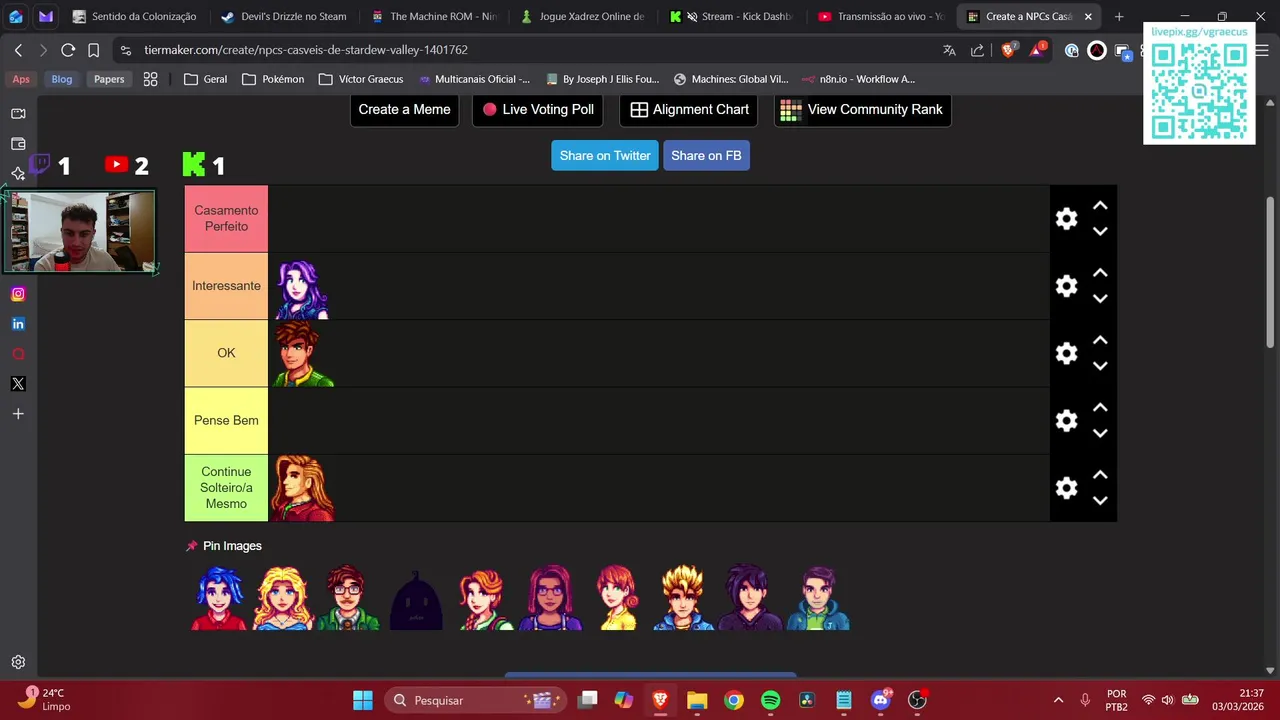Open the Alignment Chart
Image resolution: width=1280 pixels, height=720 pixels.
pos(689,110)
